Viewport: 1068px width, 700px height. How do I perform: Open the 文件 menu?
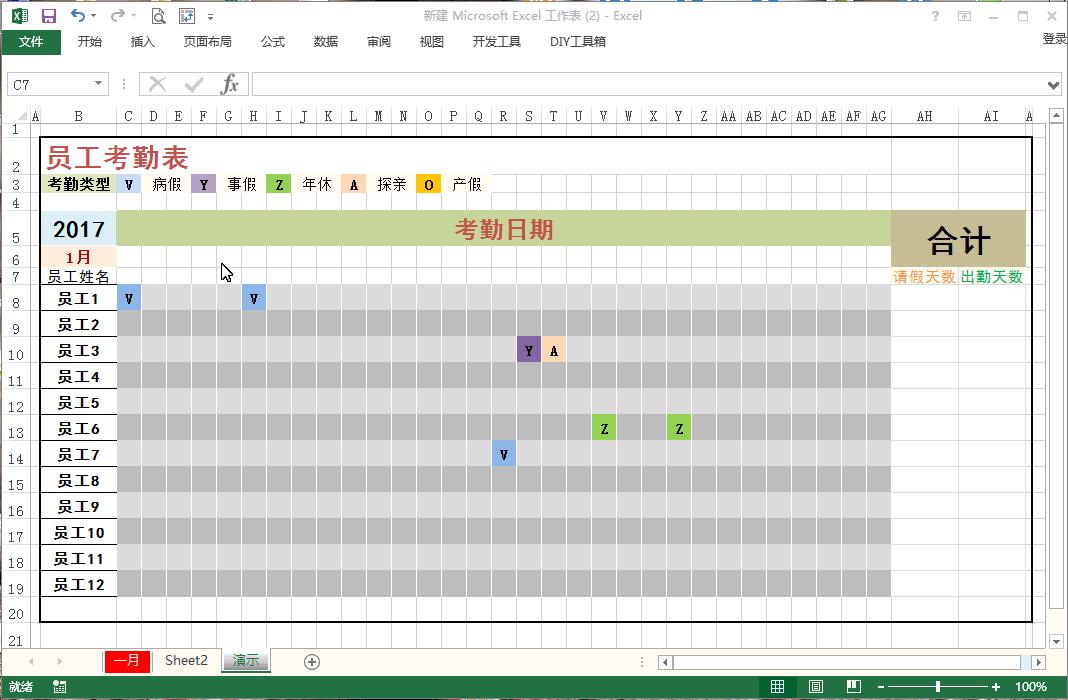coord(31,41)
